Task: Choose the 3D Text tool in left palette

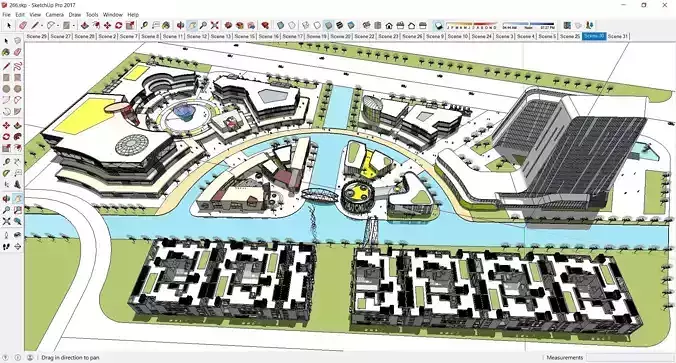Action: tap(17, 185)
